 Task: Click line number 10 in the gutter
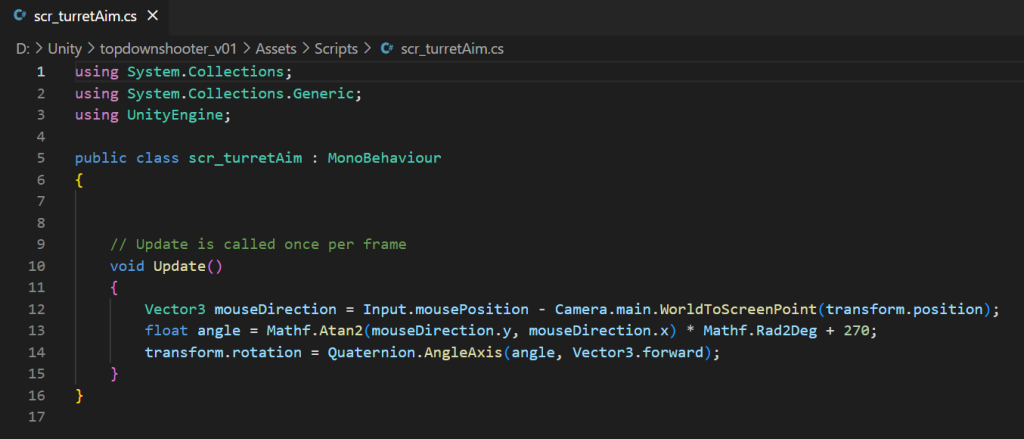(37, 266)
